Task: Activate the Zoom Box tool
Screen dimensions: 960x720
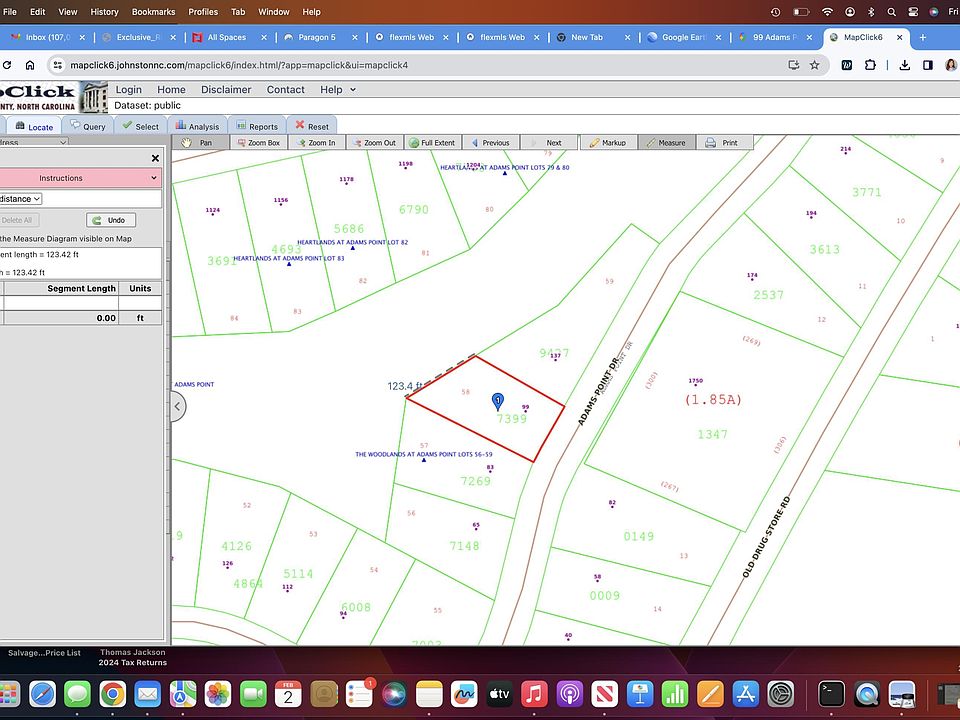Action: 257,143
